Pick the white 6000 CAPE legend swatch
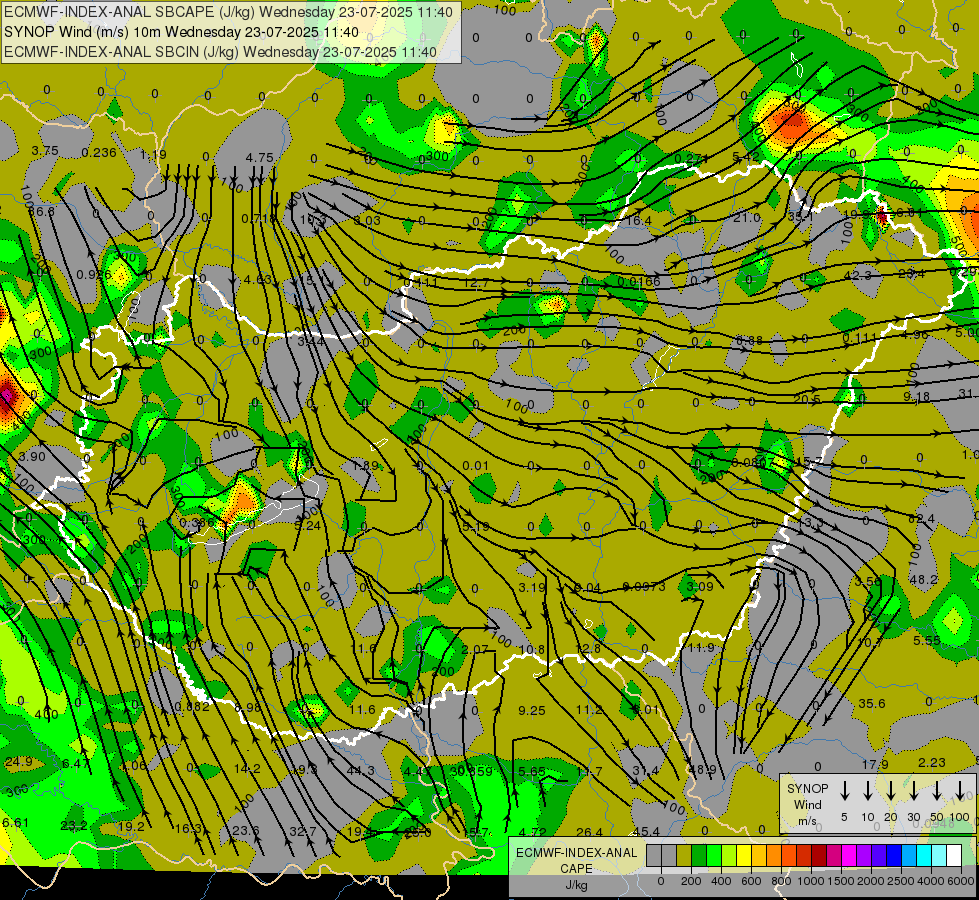The width and height of the screenshot is (979, 900). [953, 856]
